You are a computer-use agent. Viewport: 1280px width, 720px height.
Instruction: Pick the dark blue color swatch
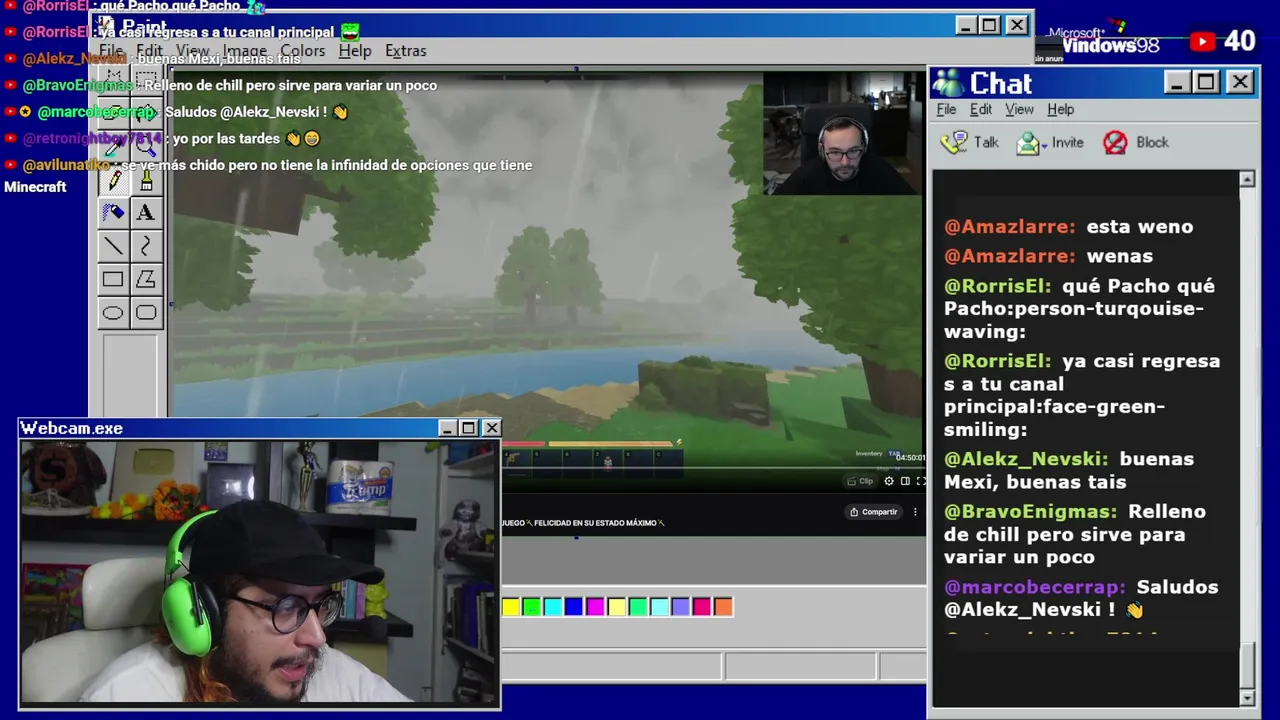tap(574, 606)
